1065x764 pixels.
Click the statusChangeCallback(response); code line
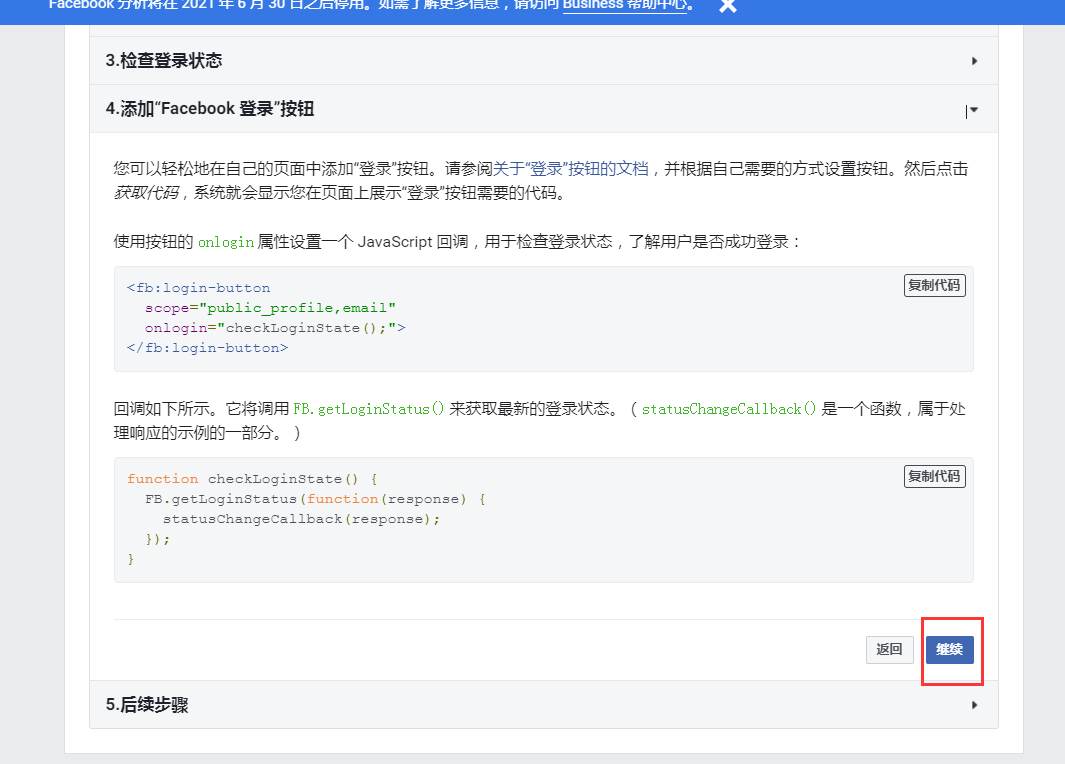click(302, 519)
